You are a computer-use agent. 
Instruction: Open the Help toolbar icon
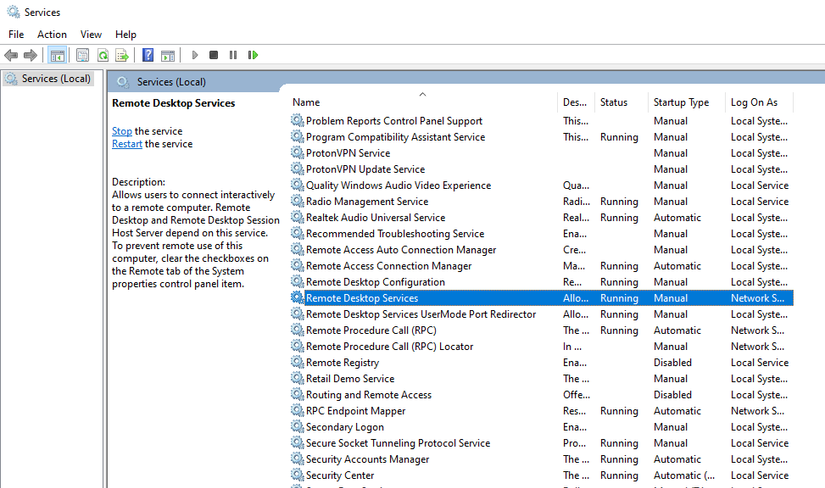click(148, 55)
